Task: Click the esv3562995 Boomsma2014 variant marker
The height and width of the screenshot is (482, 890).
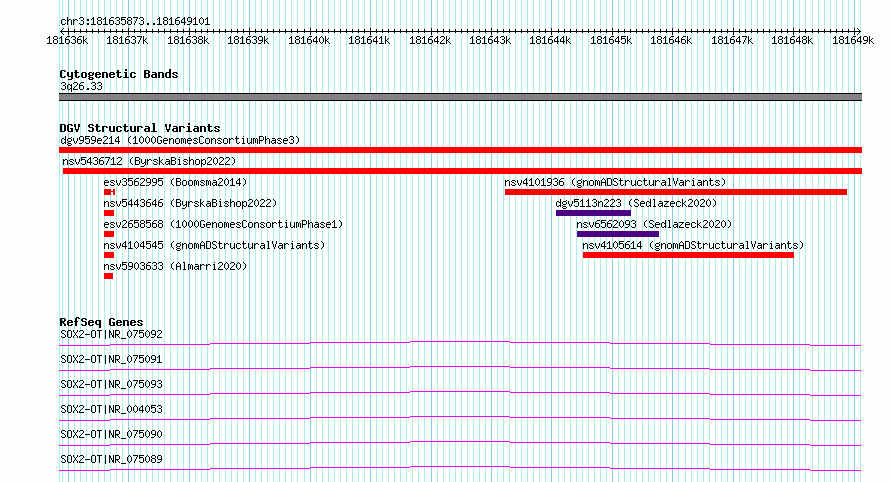Action: (x=110, y=192)
